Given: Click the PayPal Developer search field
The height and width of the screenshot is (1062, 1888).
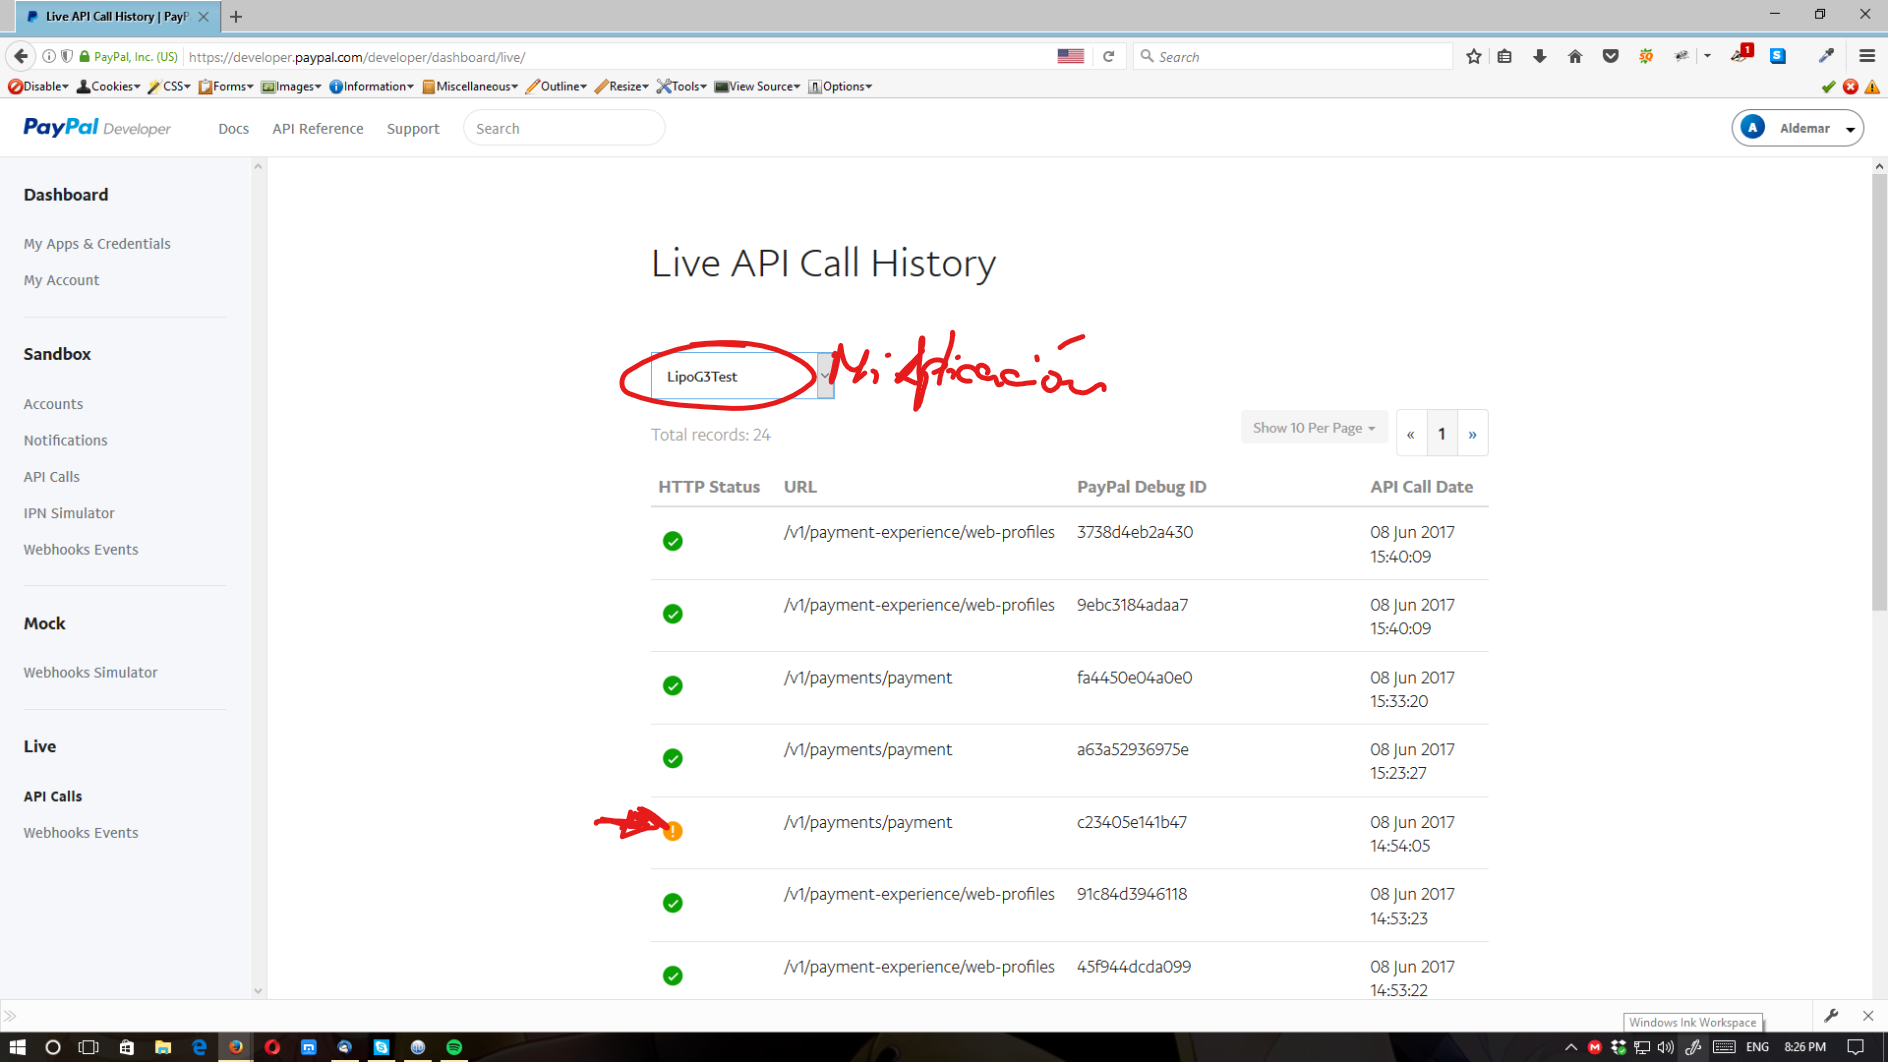Looking at the screenshot, I should click(564, 128).
